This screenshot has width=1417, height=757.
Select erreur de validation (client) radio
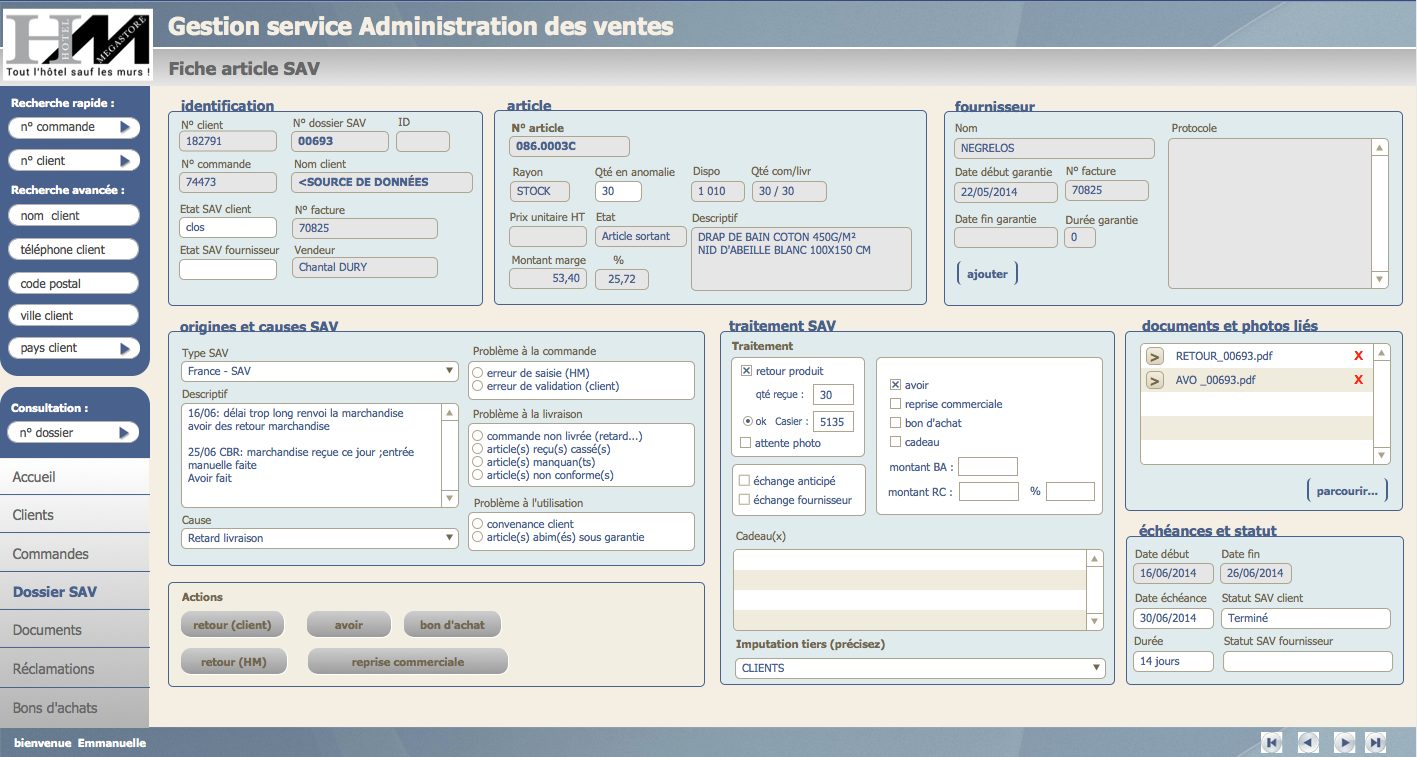(478, 386)
